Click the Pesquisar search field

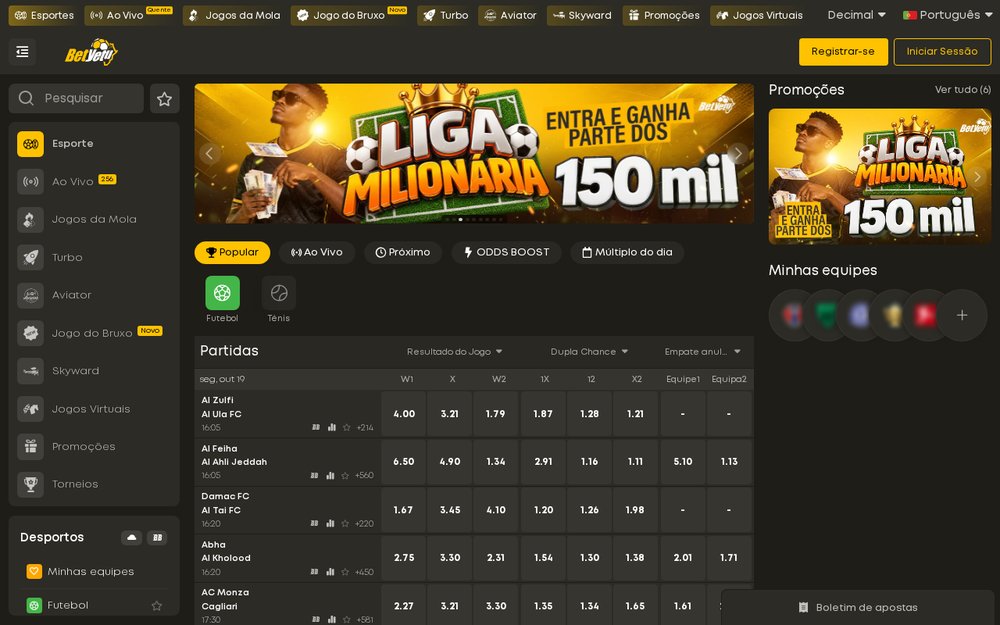(77, 99)
